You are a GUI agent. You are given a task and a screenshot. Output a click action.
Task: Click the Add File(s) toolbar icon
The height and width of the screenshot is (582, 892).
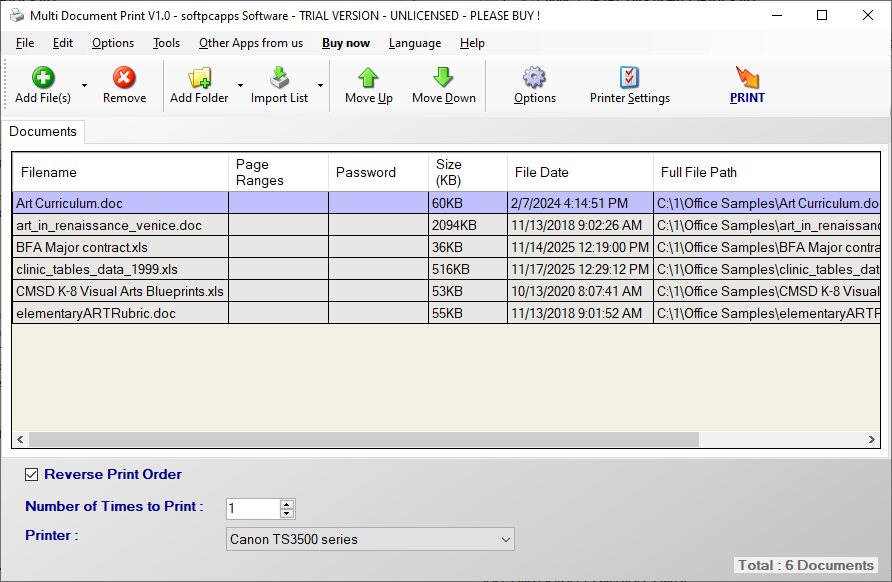41,78
